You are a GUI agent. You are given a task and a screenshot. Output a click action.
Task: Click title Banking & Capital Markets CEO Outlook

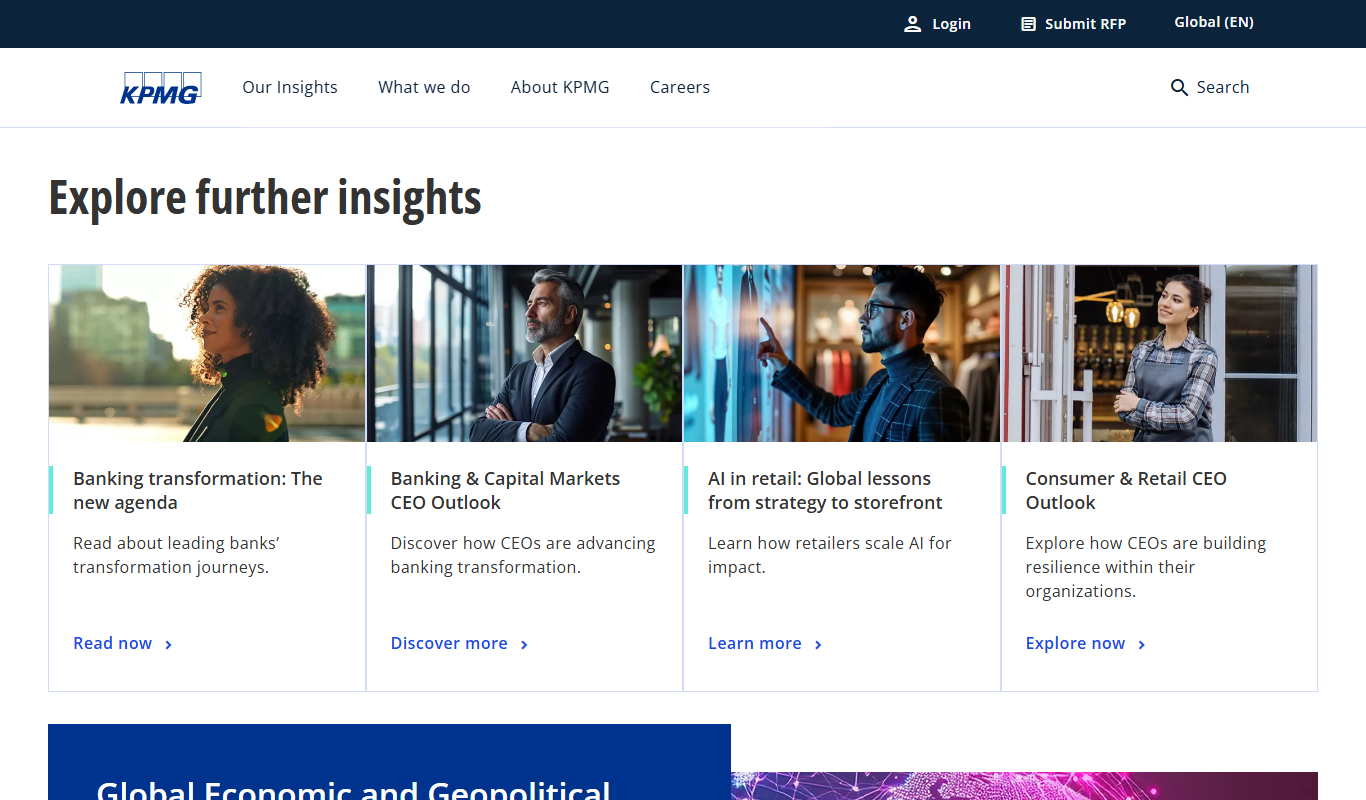[505, 490]
